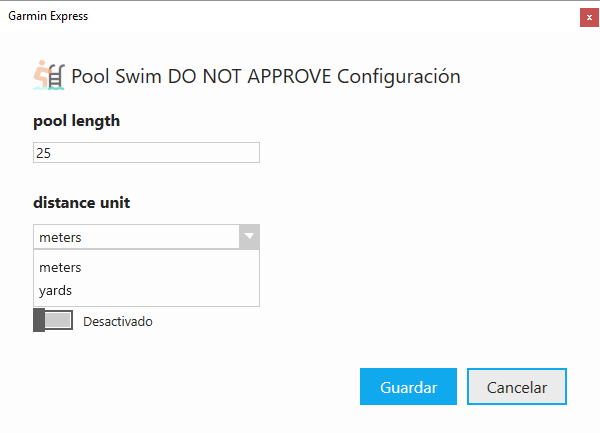Toggle the Desactivado switch on
Viewport: 600px width, 433px height.
pos(53,320)
